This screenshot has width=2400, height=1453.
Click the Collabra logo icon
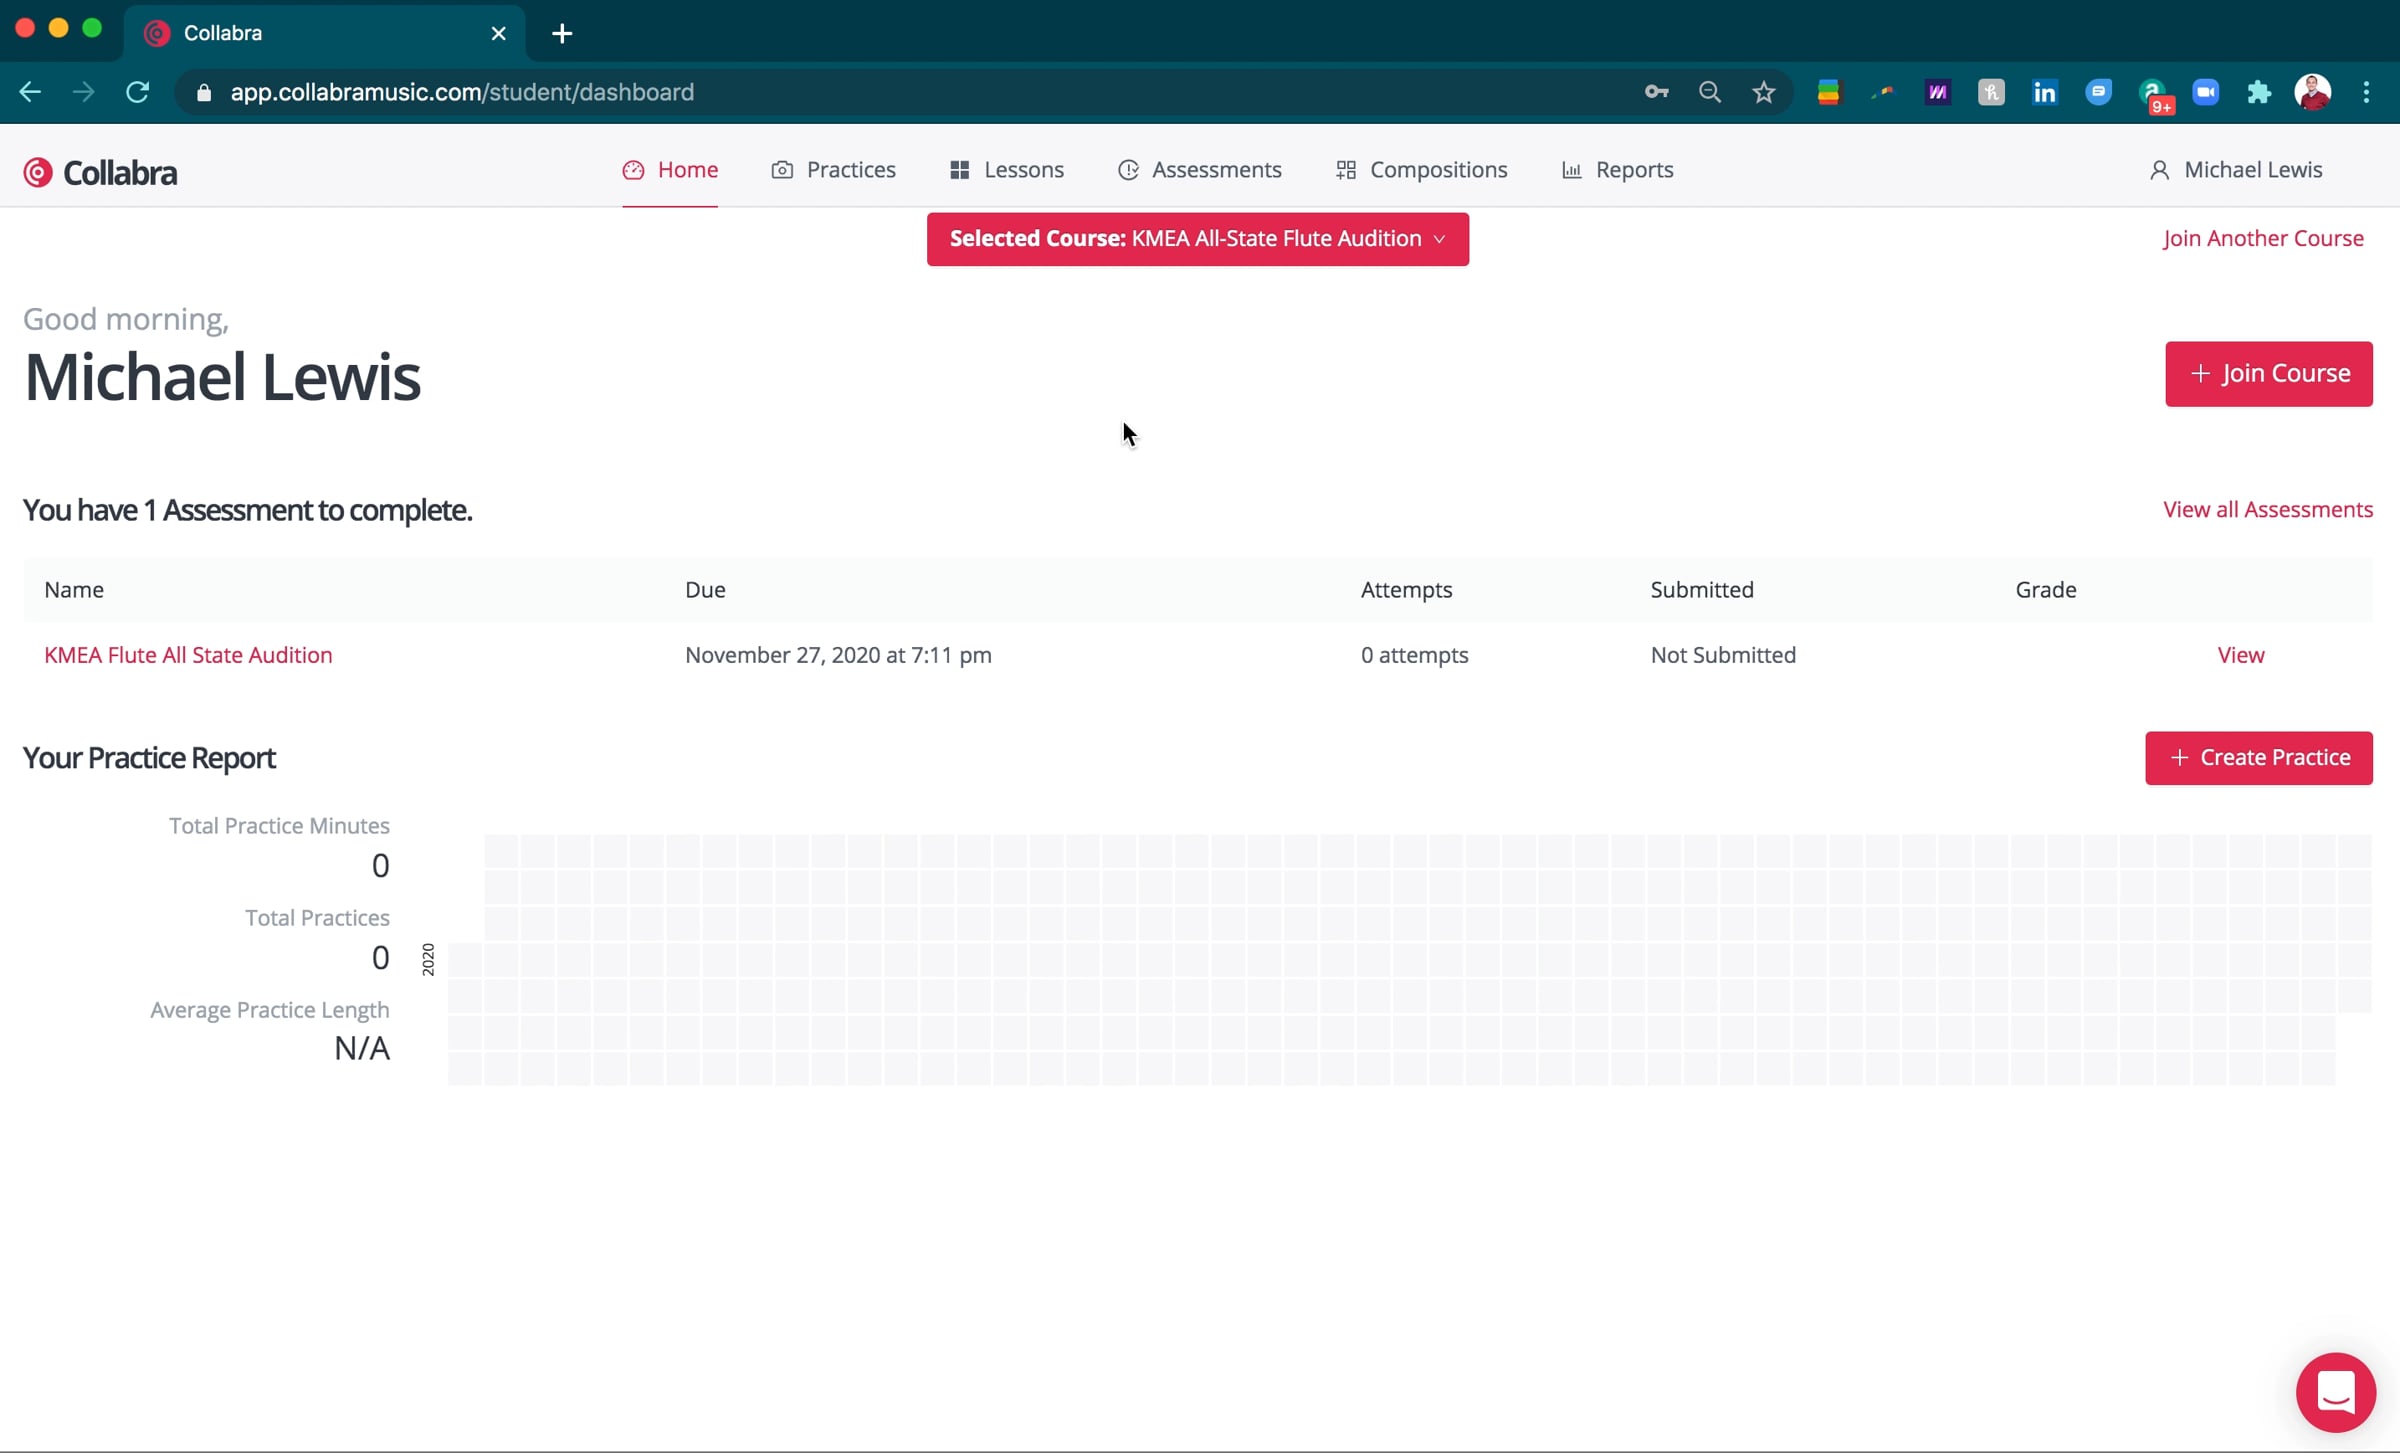point(38,172)
